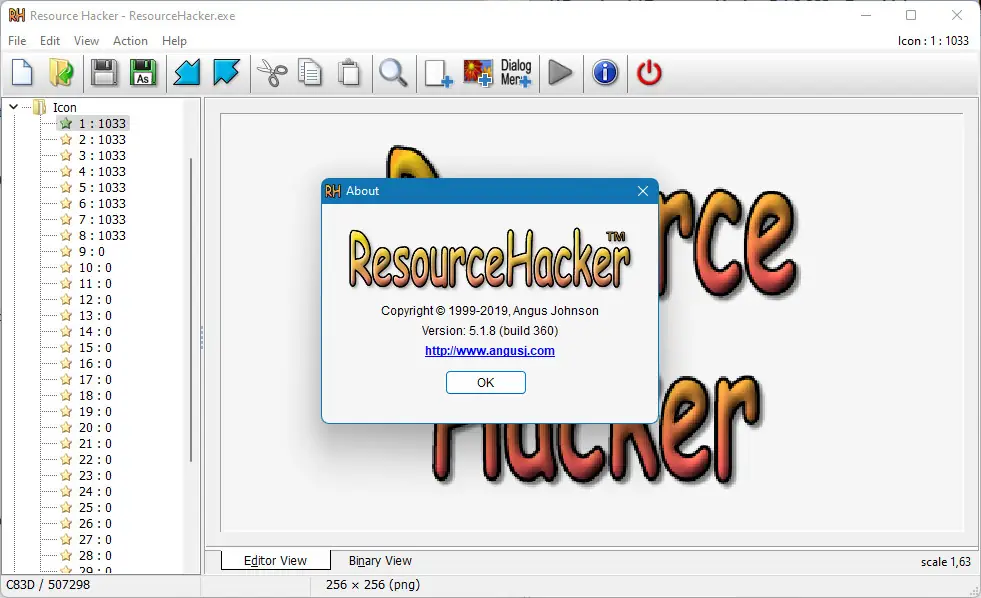
Task: Select tree item 26 : 0
Action: pyautogui.click(x=95, y=524)
